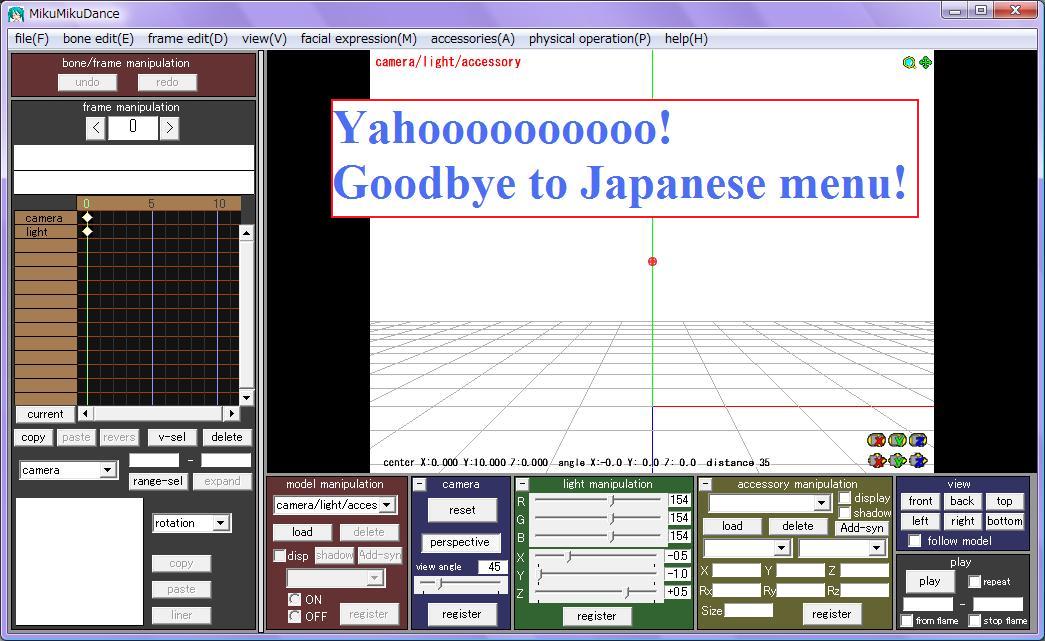Open the file(F) menu
The height and width of the screenshot is (641, 1045).
[x=32, y=39]
